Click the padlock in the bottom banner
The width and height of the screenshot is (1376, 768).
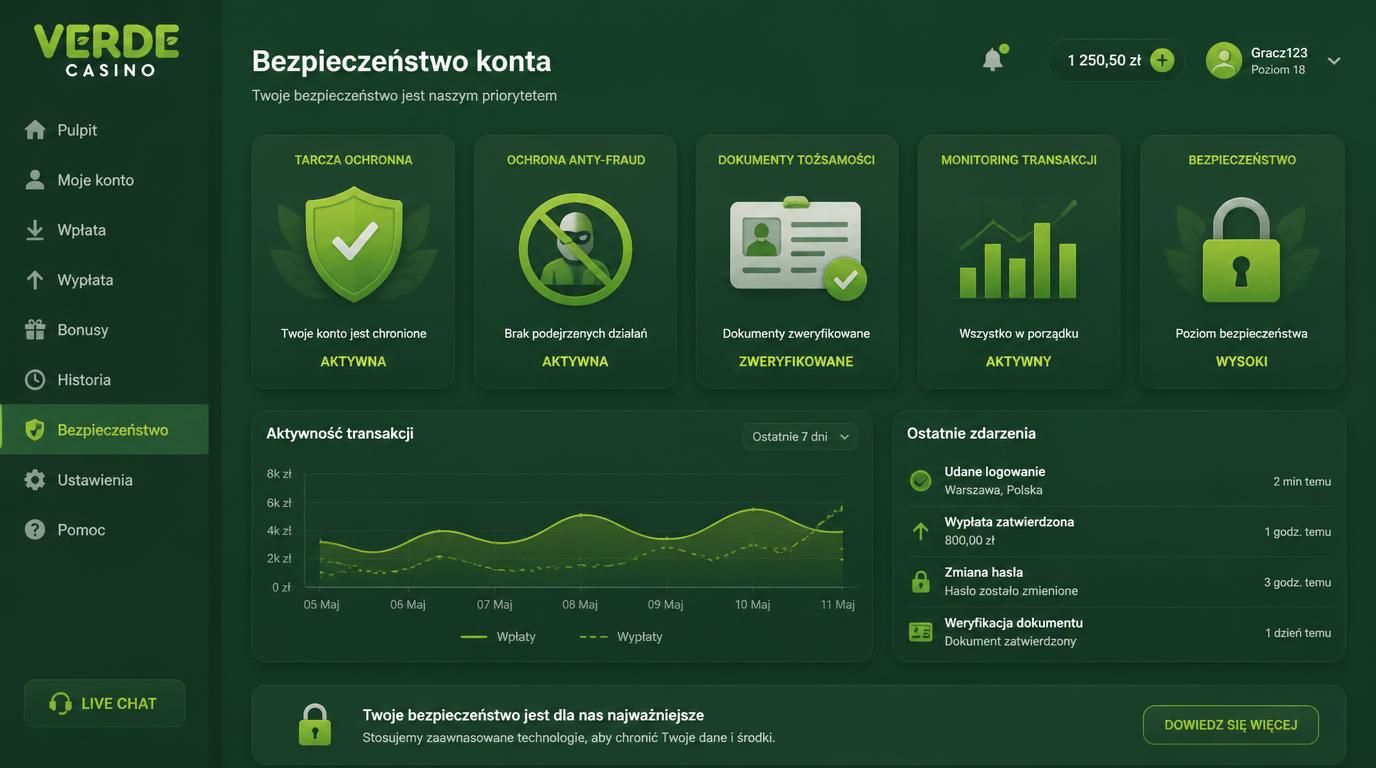coord(315,725)
